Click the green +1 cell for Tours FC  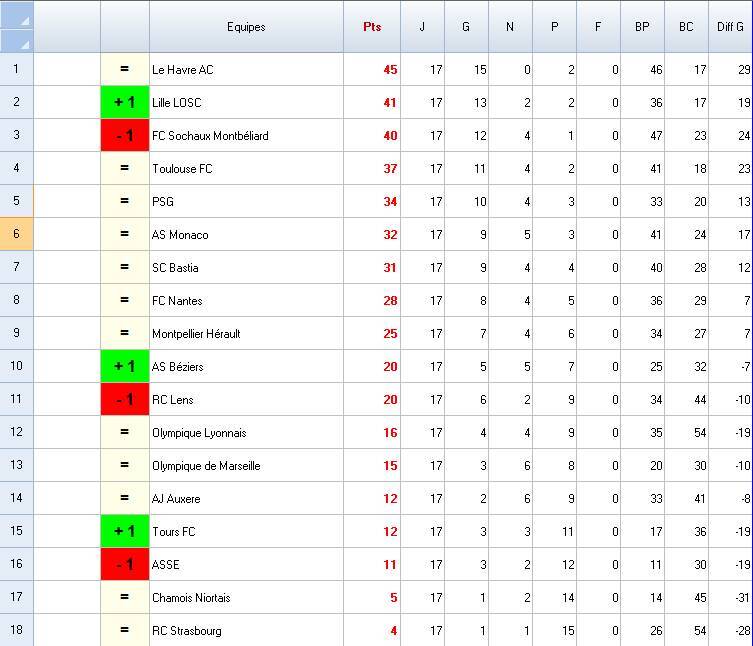125,531
